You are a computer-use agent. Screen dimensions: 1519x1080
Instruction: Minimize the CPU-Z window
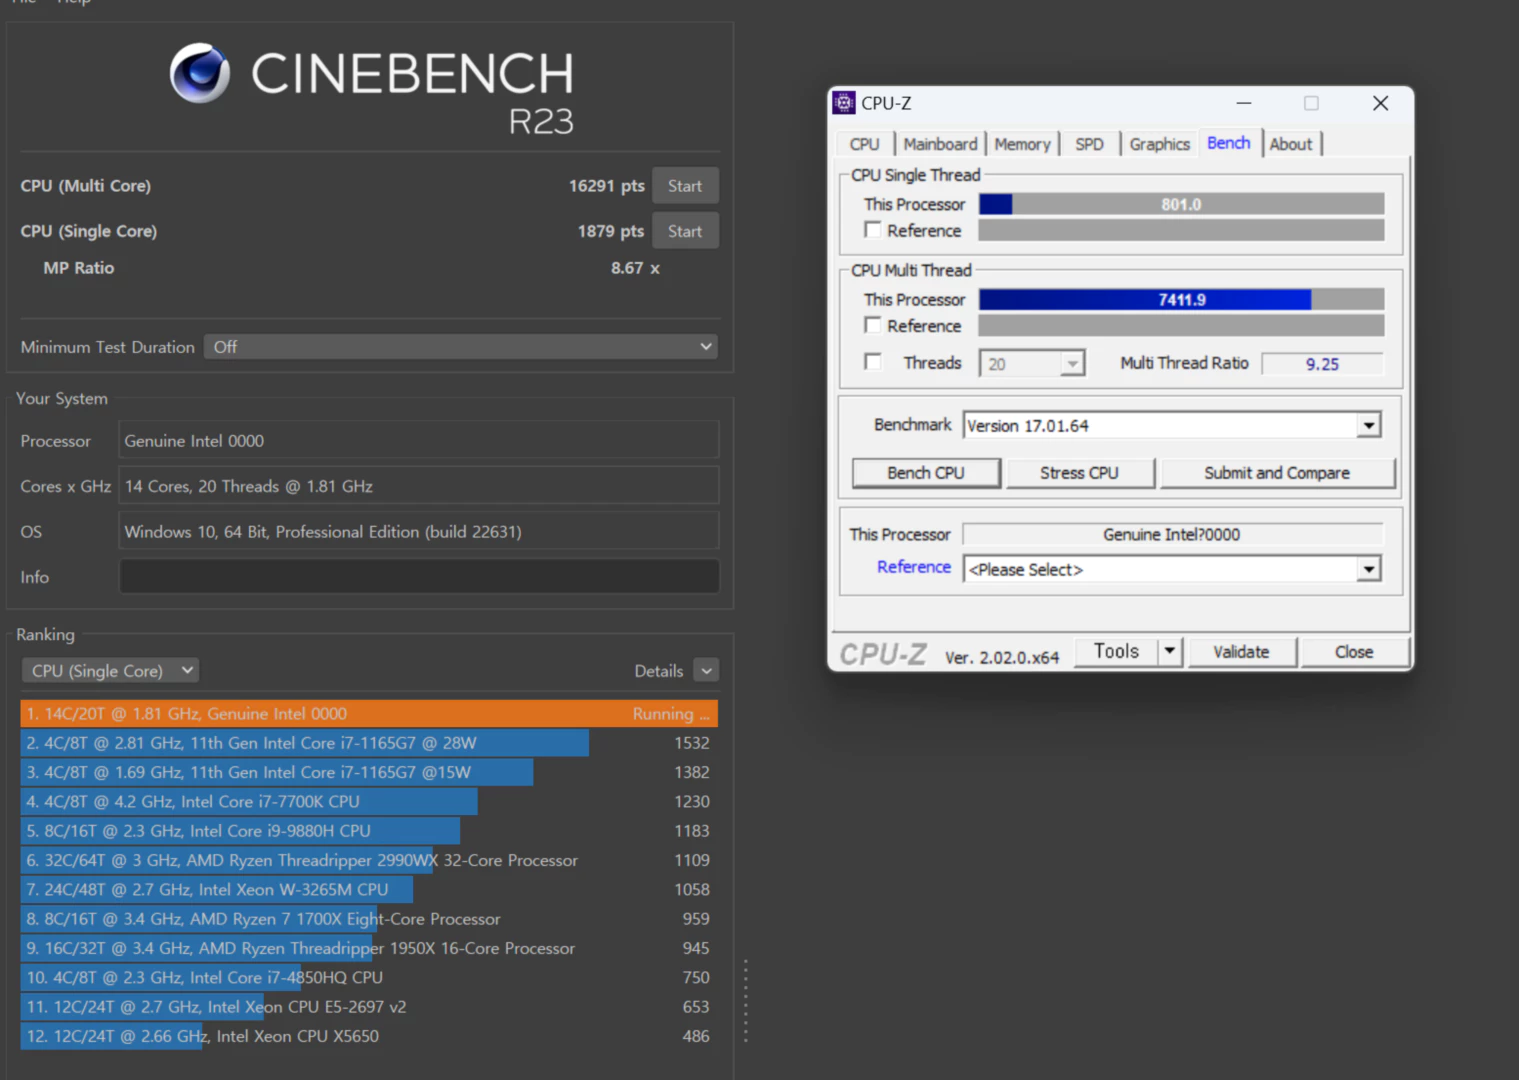(1244, 103)
